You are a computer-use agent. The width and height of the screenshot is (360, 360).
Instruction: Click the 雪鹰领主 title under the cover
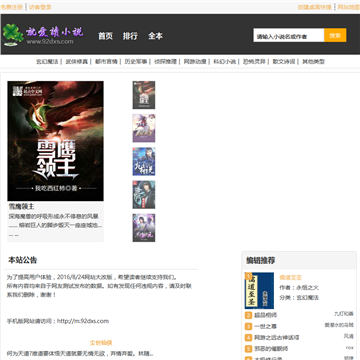click(x=21, y=207)
